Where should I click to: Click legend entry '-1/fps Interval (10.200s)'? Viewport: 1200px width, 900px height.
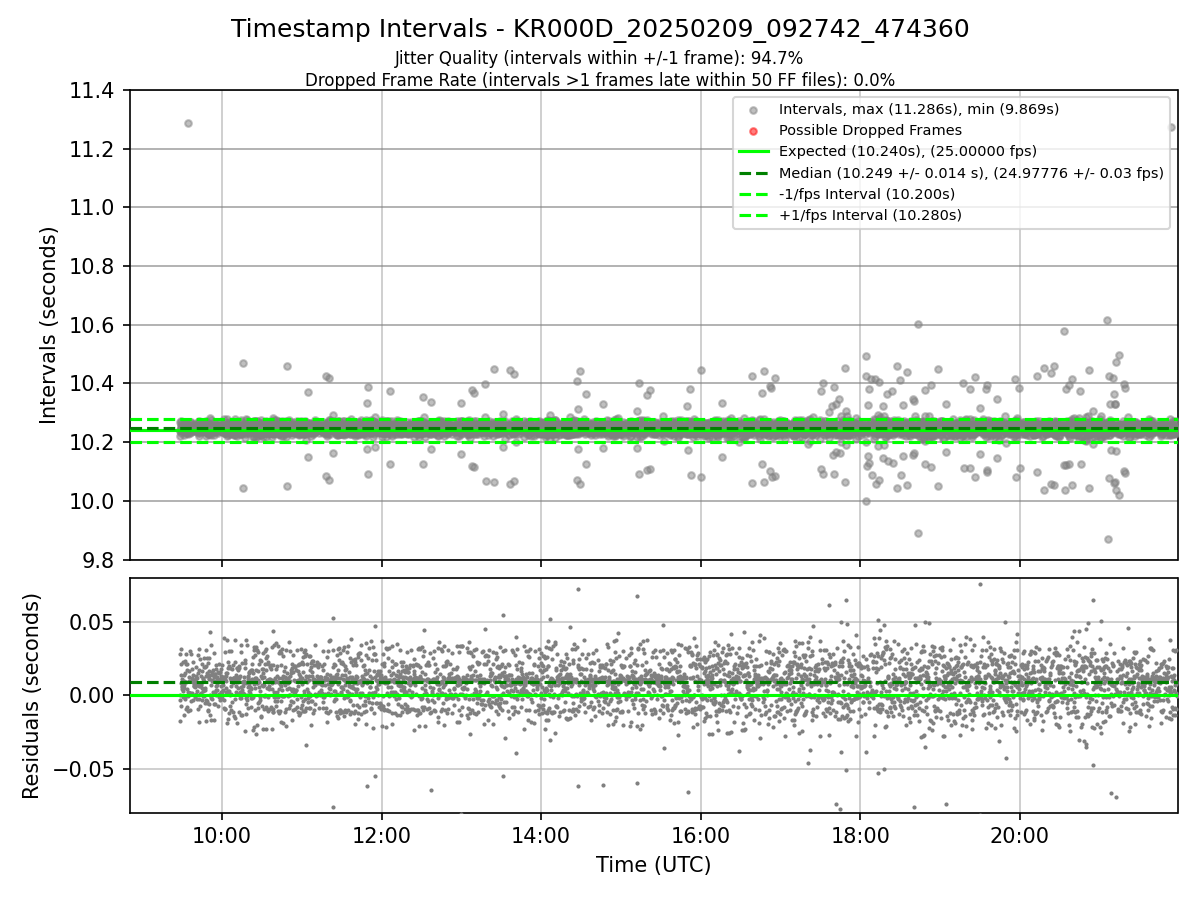click(866, 194)
